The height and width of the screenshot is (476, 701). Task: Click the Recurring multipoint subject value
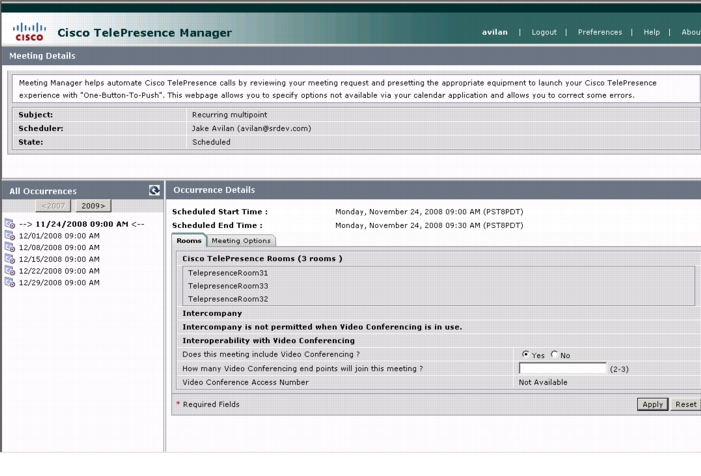[229, 114]
